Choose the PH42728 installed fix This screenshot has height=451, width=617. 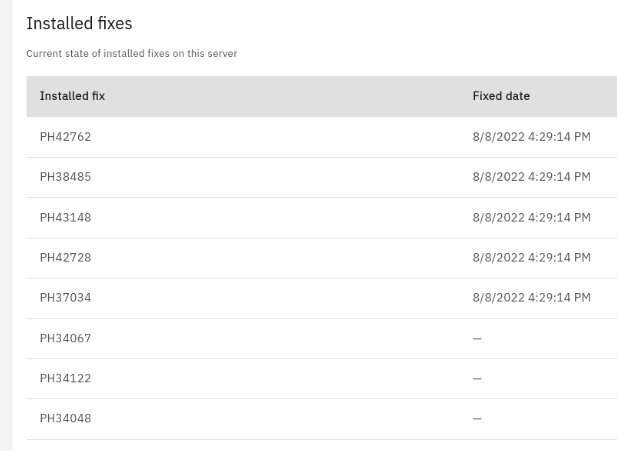65,258
